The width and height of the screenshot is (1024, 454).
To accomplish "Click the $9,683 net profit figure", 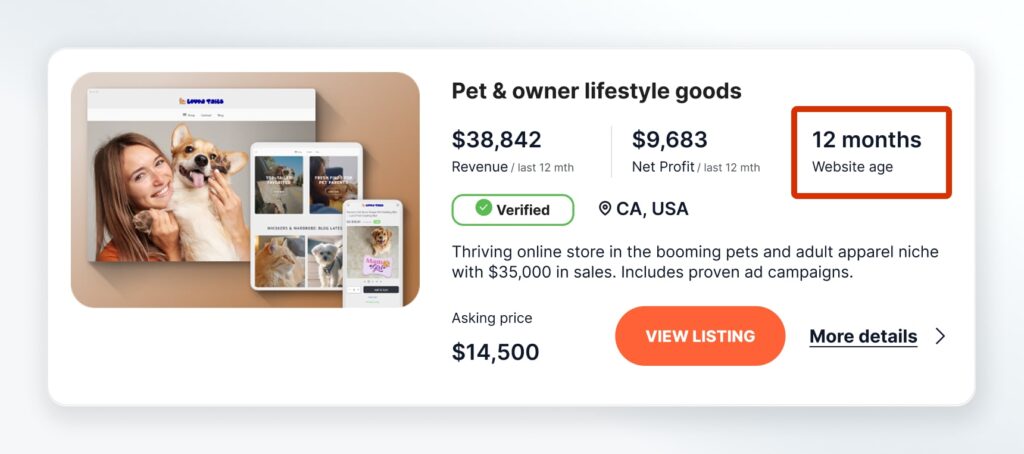I will click(x=669, y=139).
